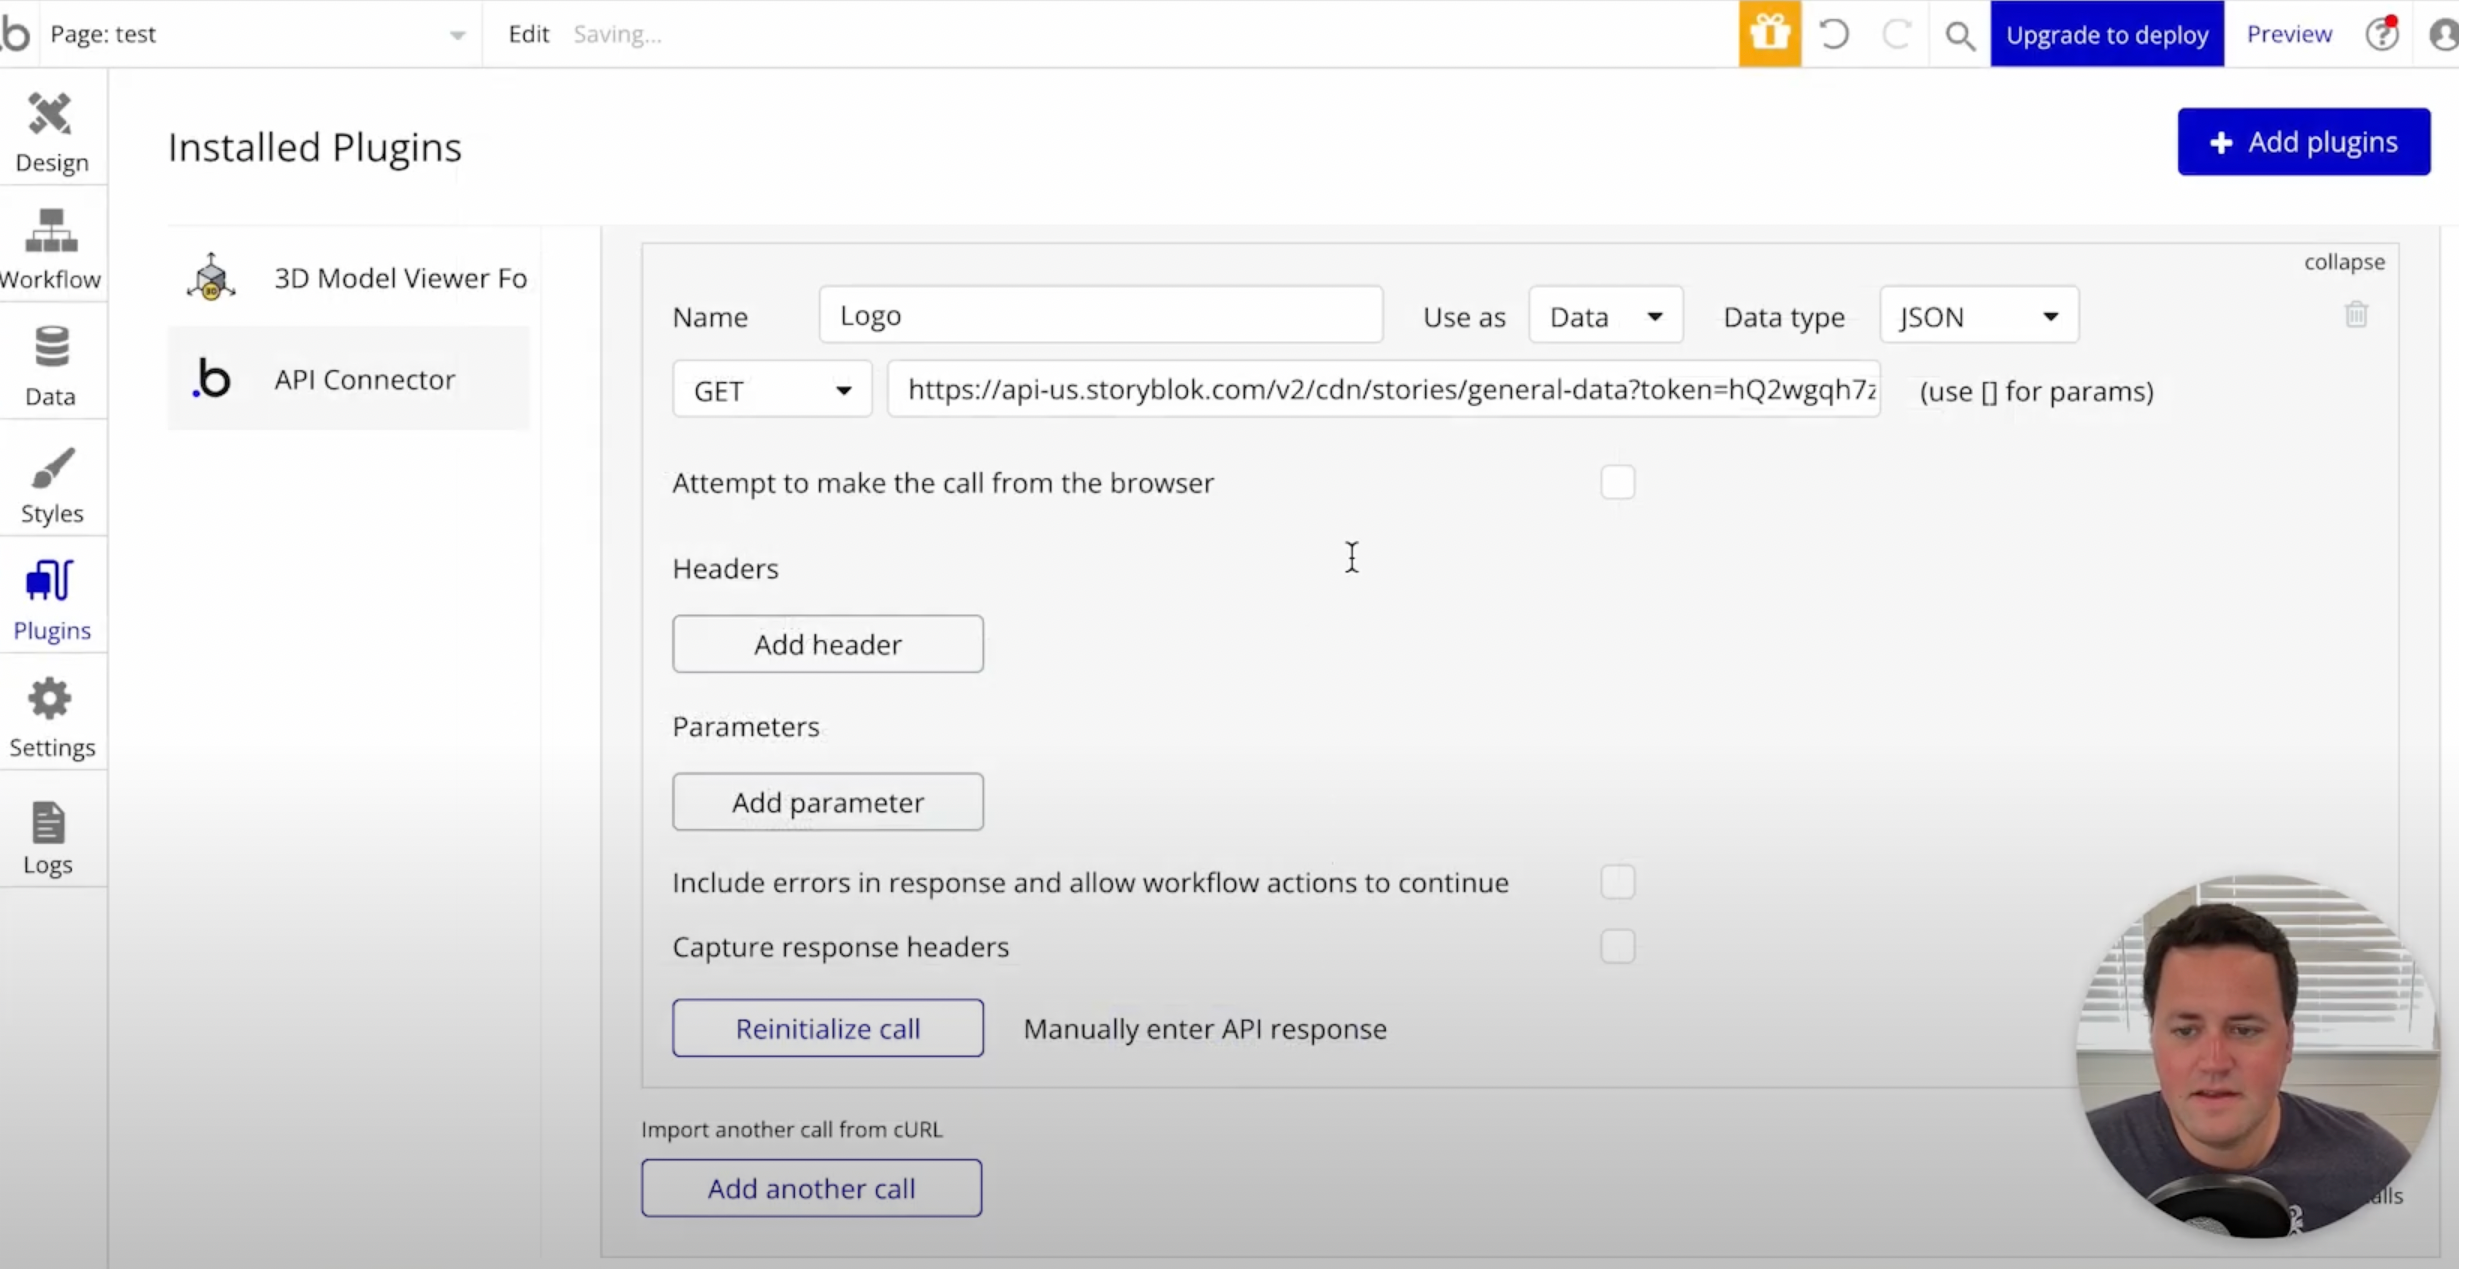The height and width of the screenshot is (1269, 2470).
Task: Open the Design tab icon
Action: coord(50,114)
